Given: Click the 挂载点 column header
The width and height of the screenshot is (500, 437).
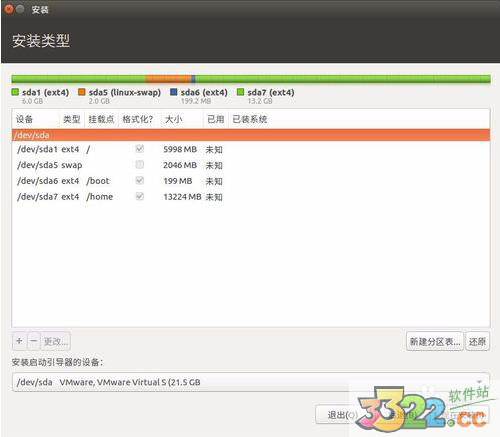Looking at the screenshot, I should click(101, 119).
